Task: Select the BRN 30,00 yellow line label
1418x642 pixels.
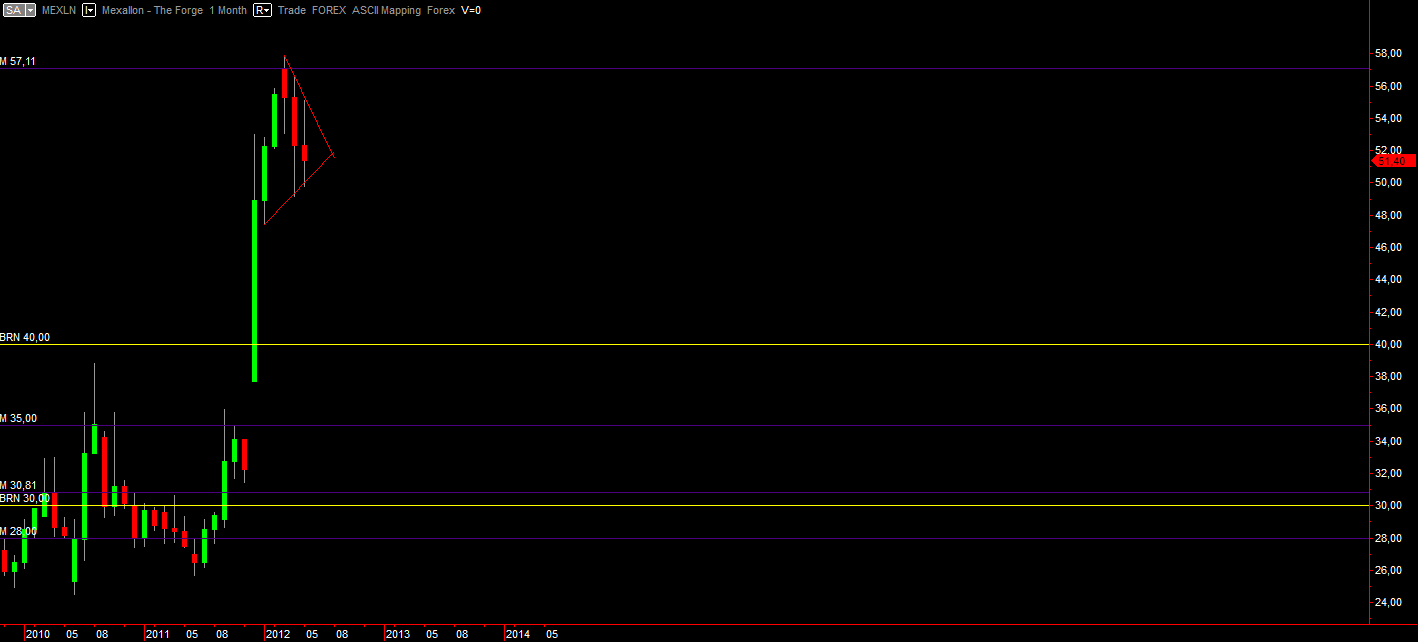Action: [25, 498]
